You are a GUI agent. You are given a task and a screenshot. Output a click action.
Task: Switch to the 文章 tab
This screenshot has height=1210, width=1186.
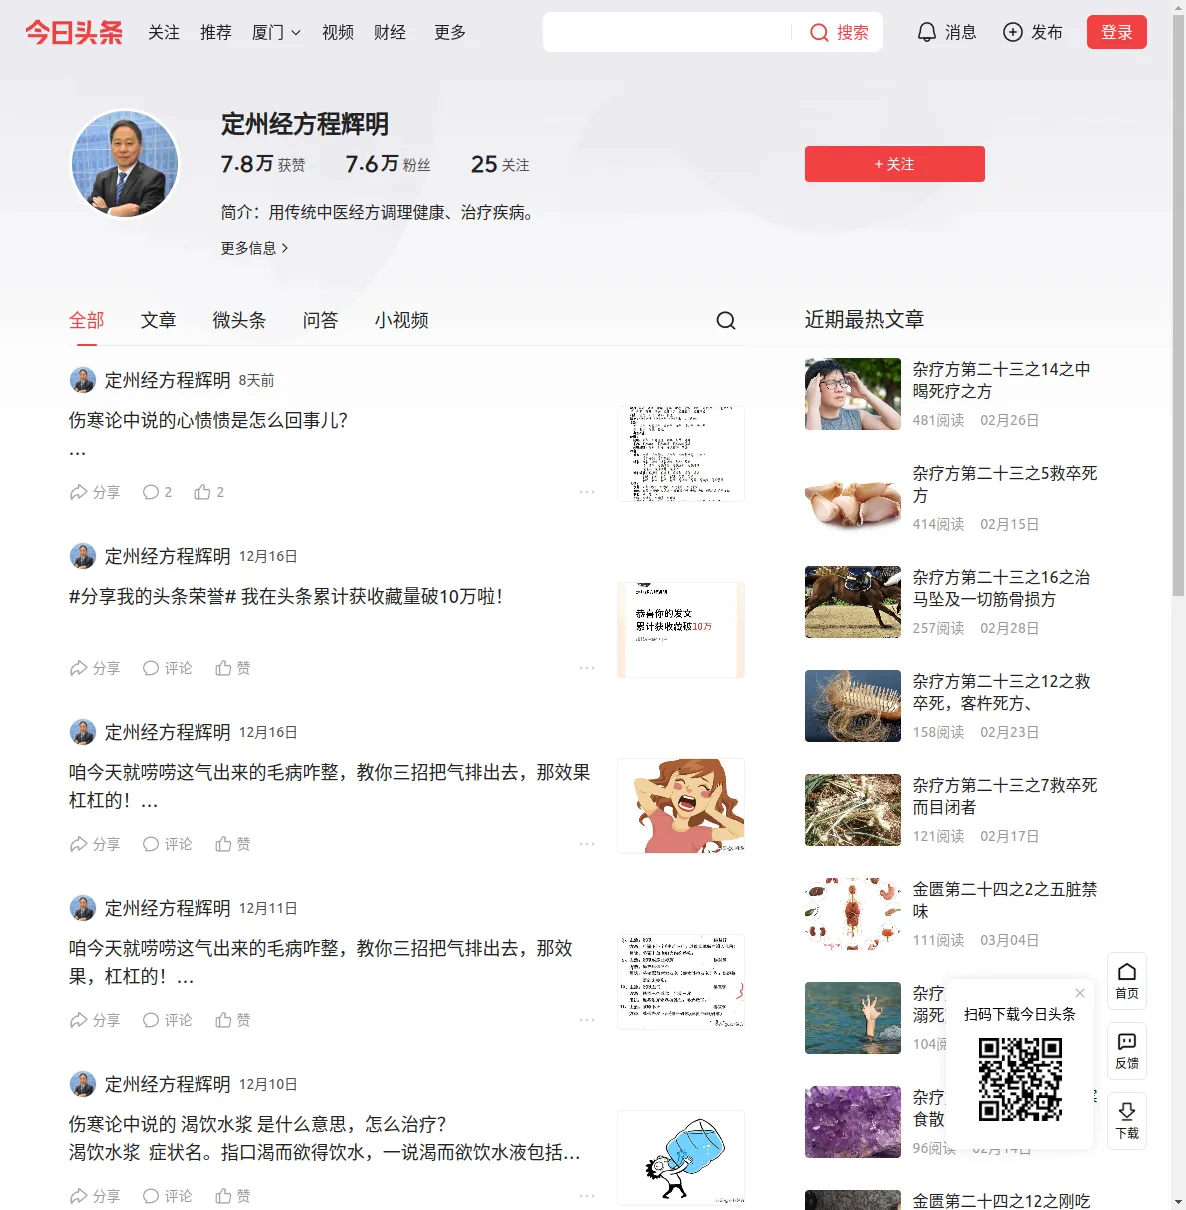pos(159,320)
